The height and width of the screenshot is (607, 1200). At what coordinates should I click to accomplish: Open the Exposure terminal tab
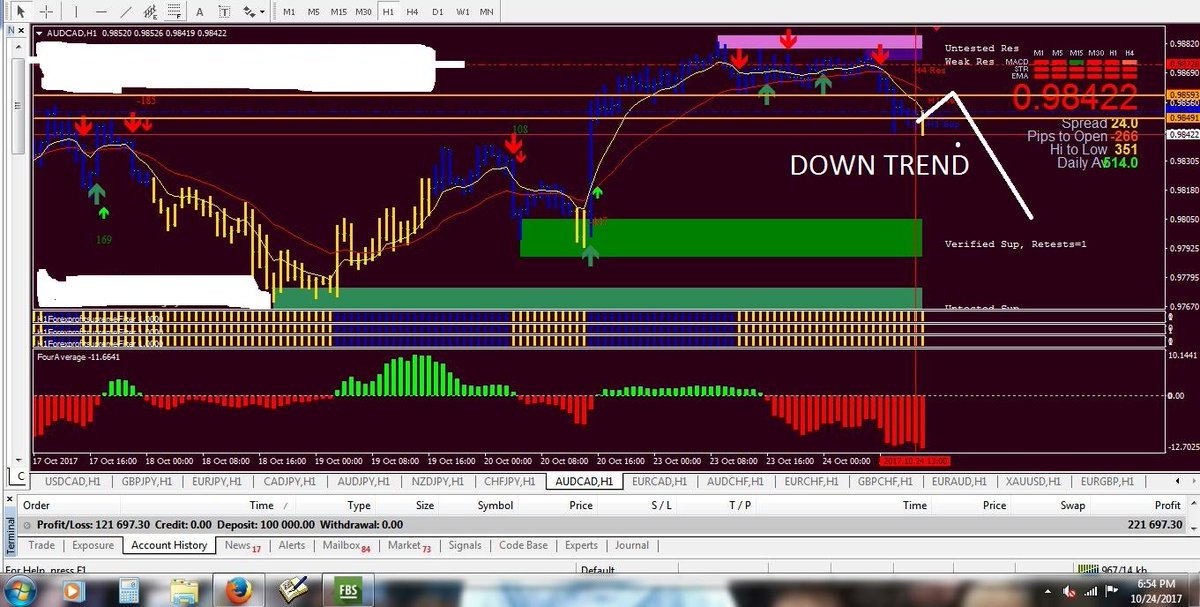91,545
